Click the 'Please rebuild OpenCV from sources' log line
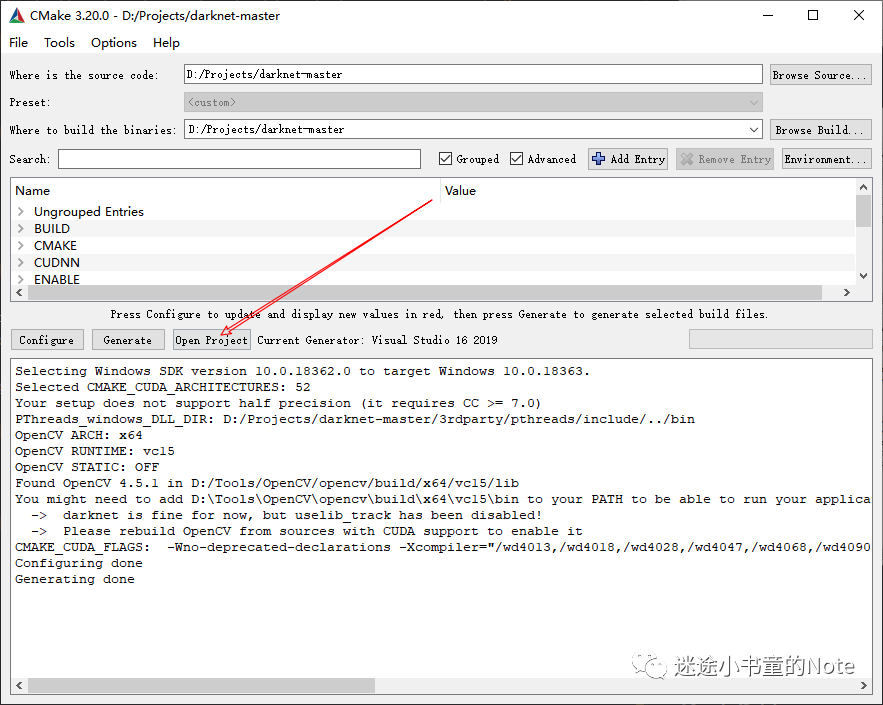883x705 pixels. pyautogui.click(x=307, y=532)
